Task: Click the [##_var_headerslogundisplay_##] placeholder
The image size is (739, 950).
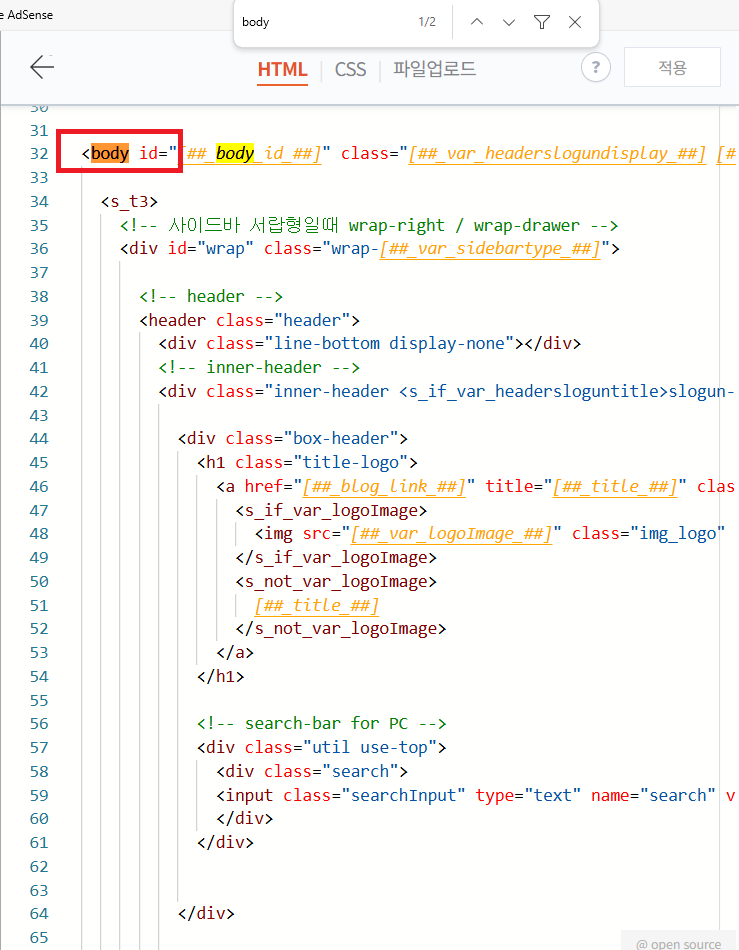Action: 557,153
